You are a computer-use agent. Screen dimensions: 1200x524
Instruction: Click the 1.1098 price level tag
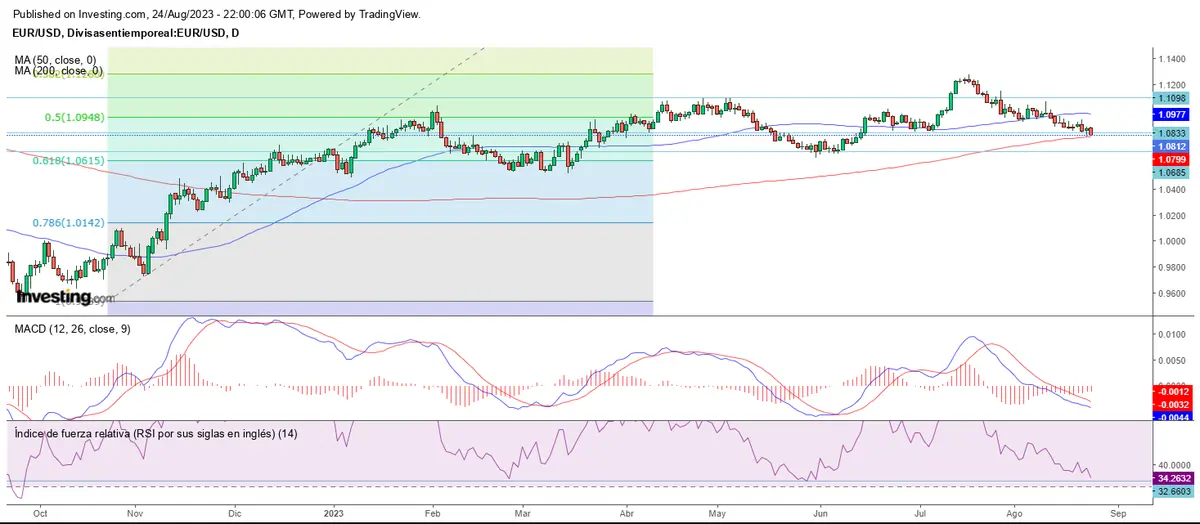[x=1172, y=98]
